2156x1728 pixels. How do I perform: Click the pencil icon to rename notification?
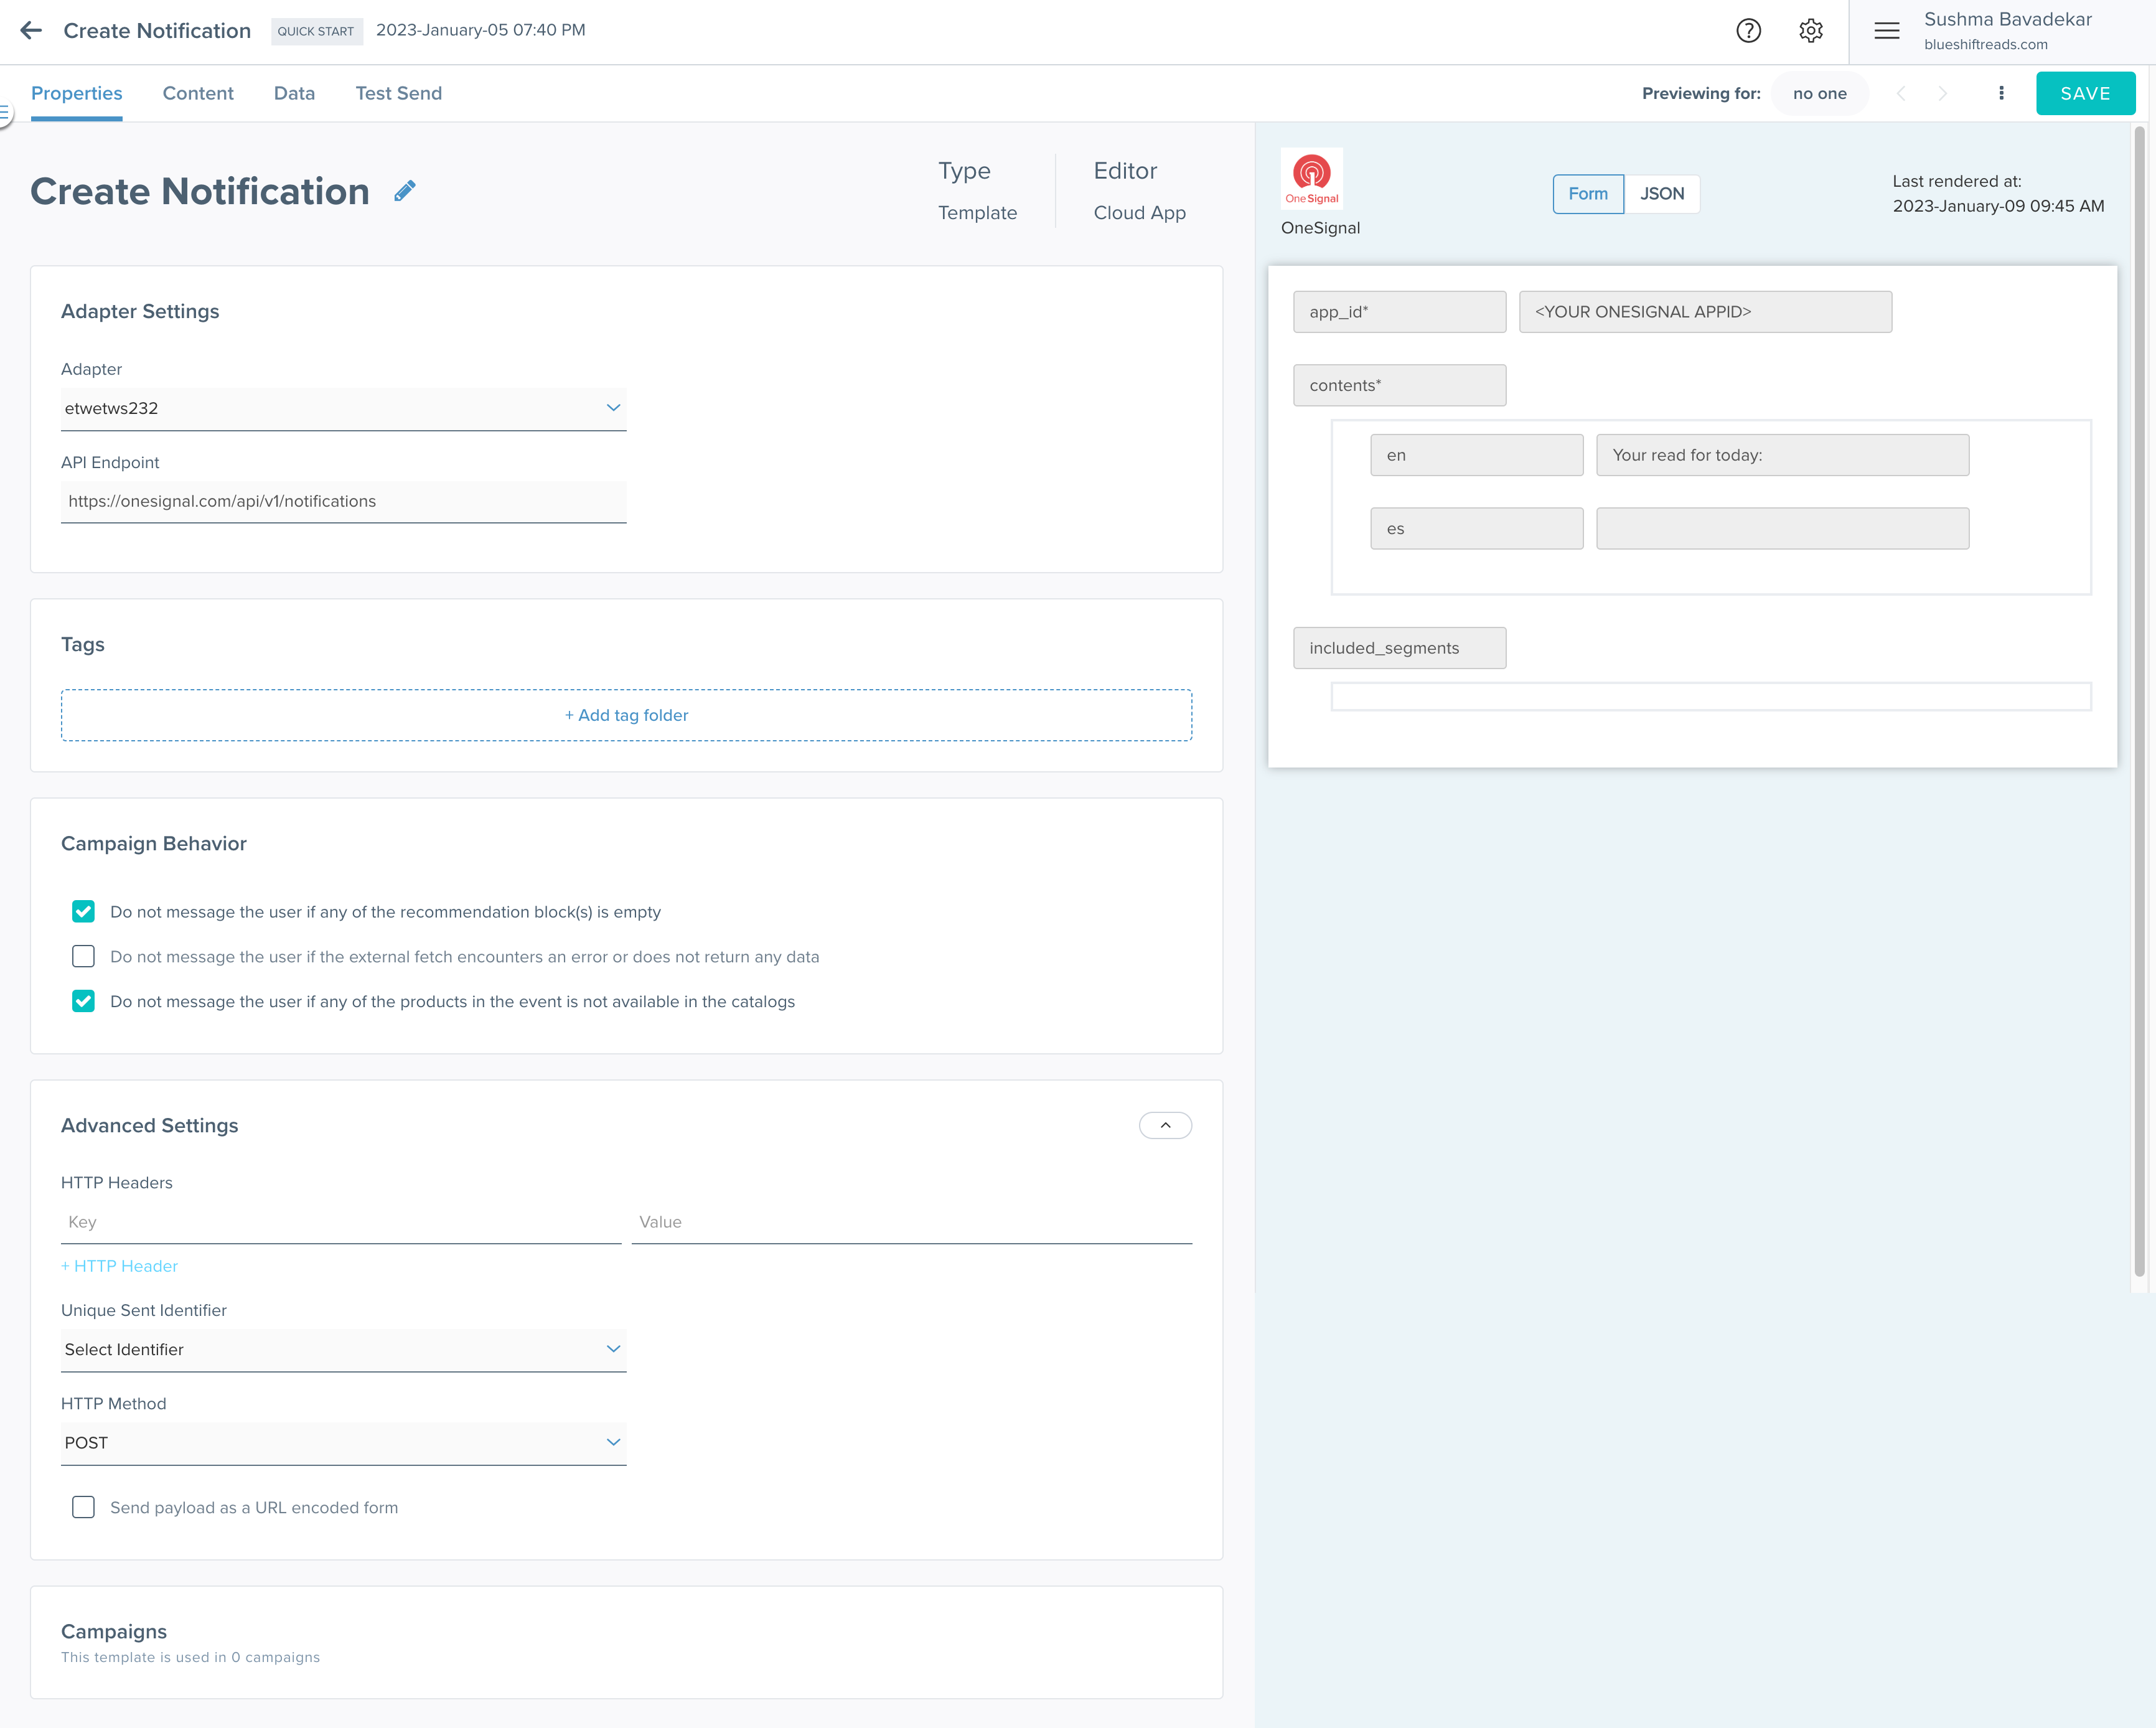point(404,191)
